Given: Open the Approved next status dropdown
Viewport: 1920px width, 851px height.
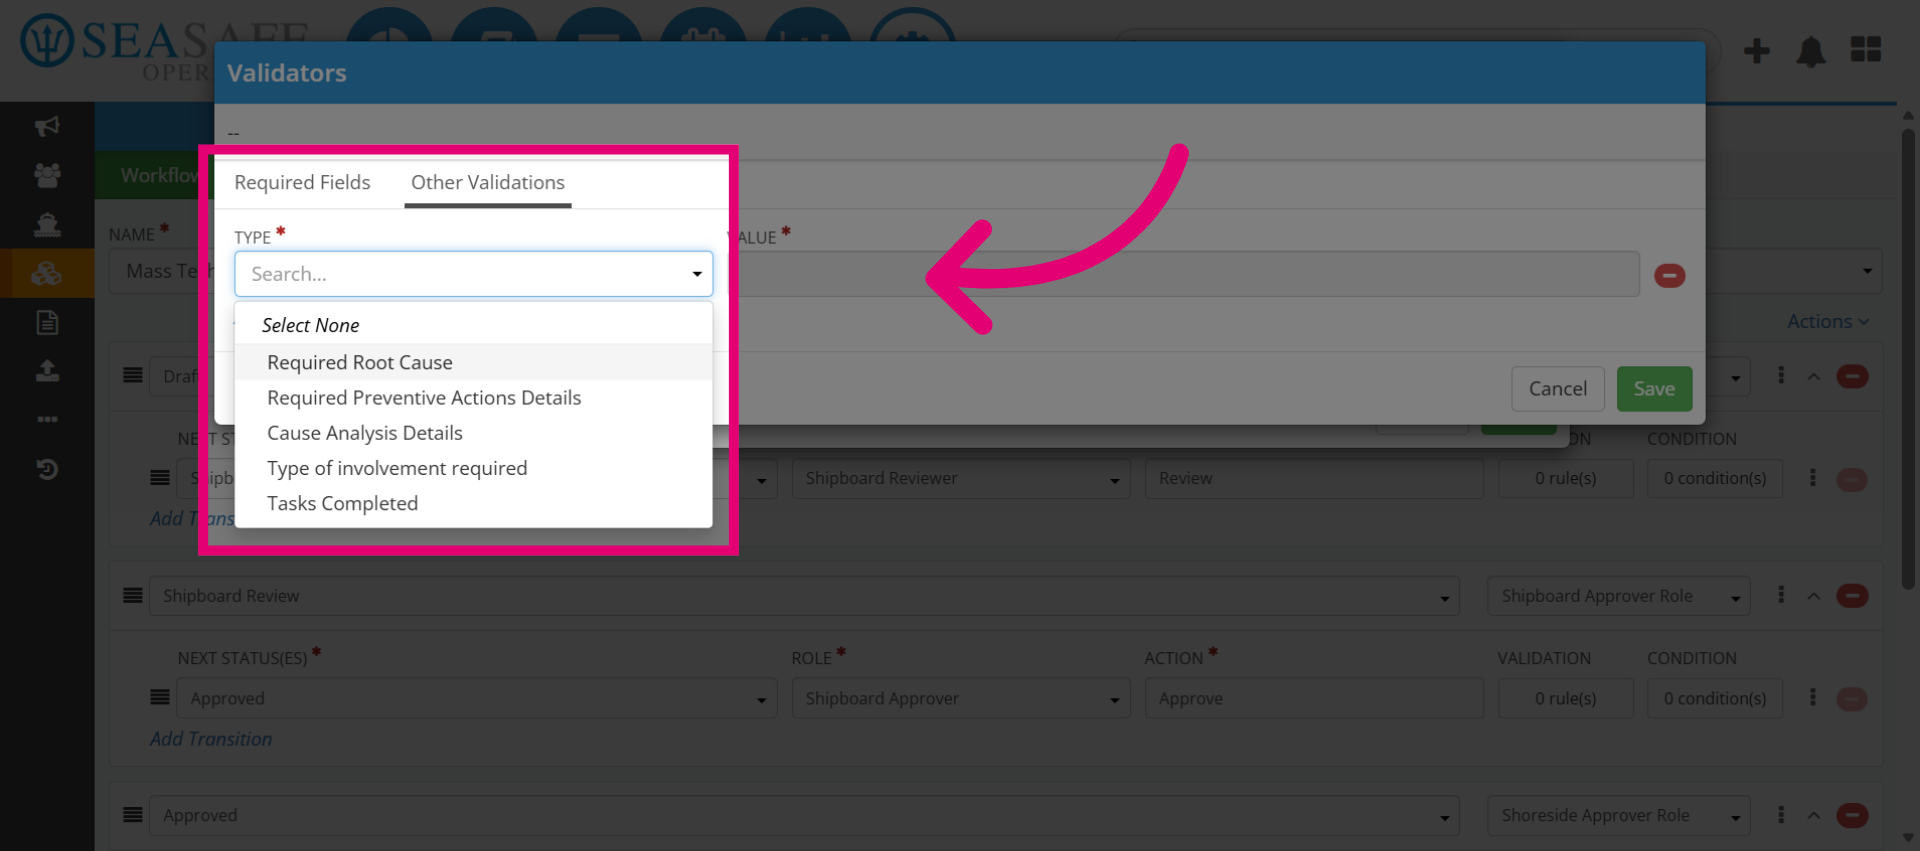Looking at the screenshot, I should coord(477,698).
